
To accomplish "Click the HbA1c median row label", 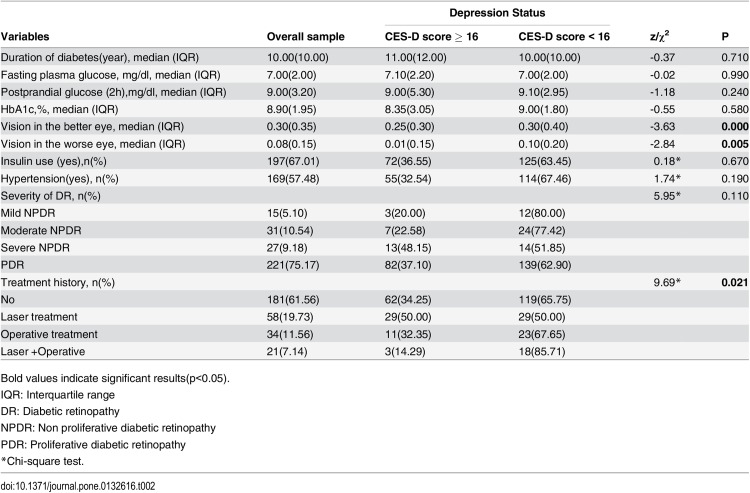I will tap(59, 110).
